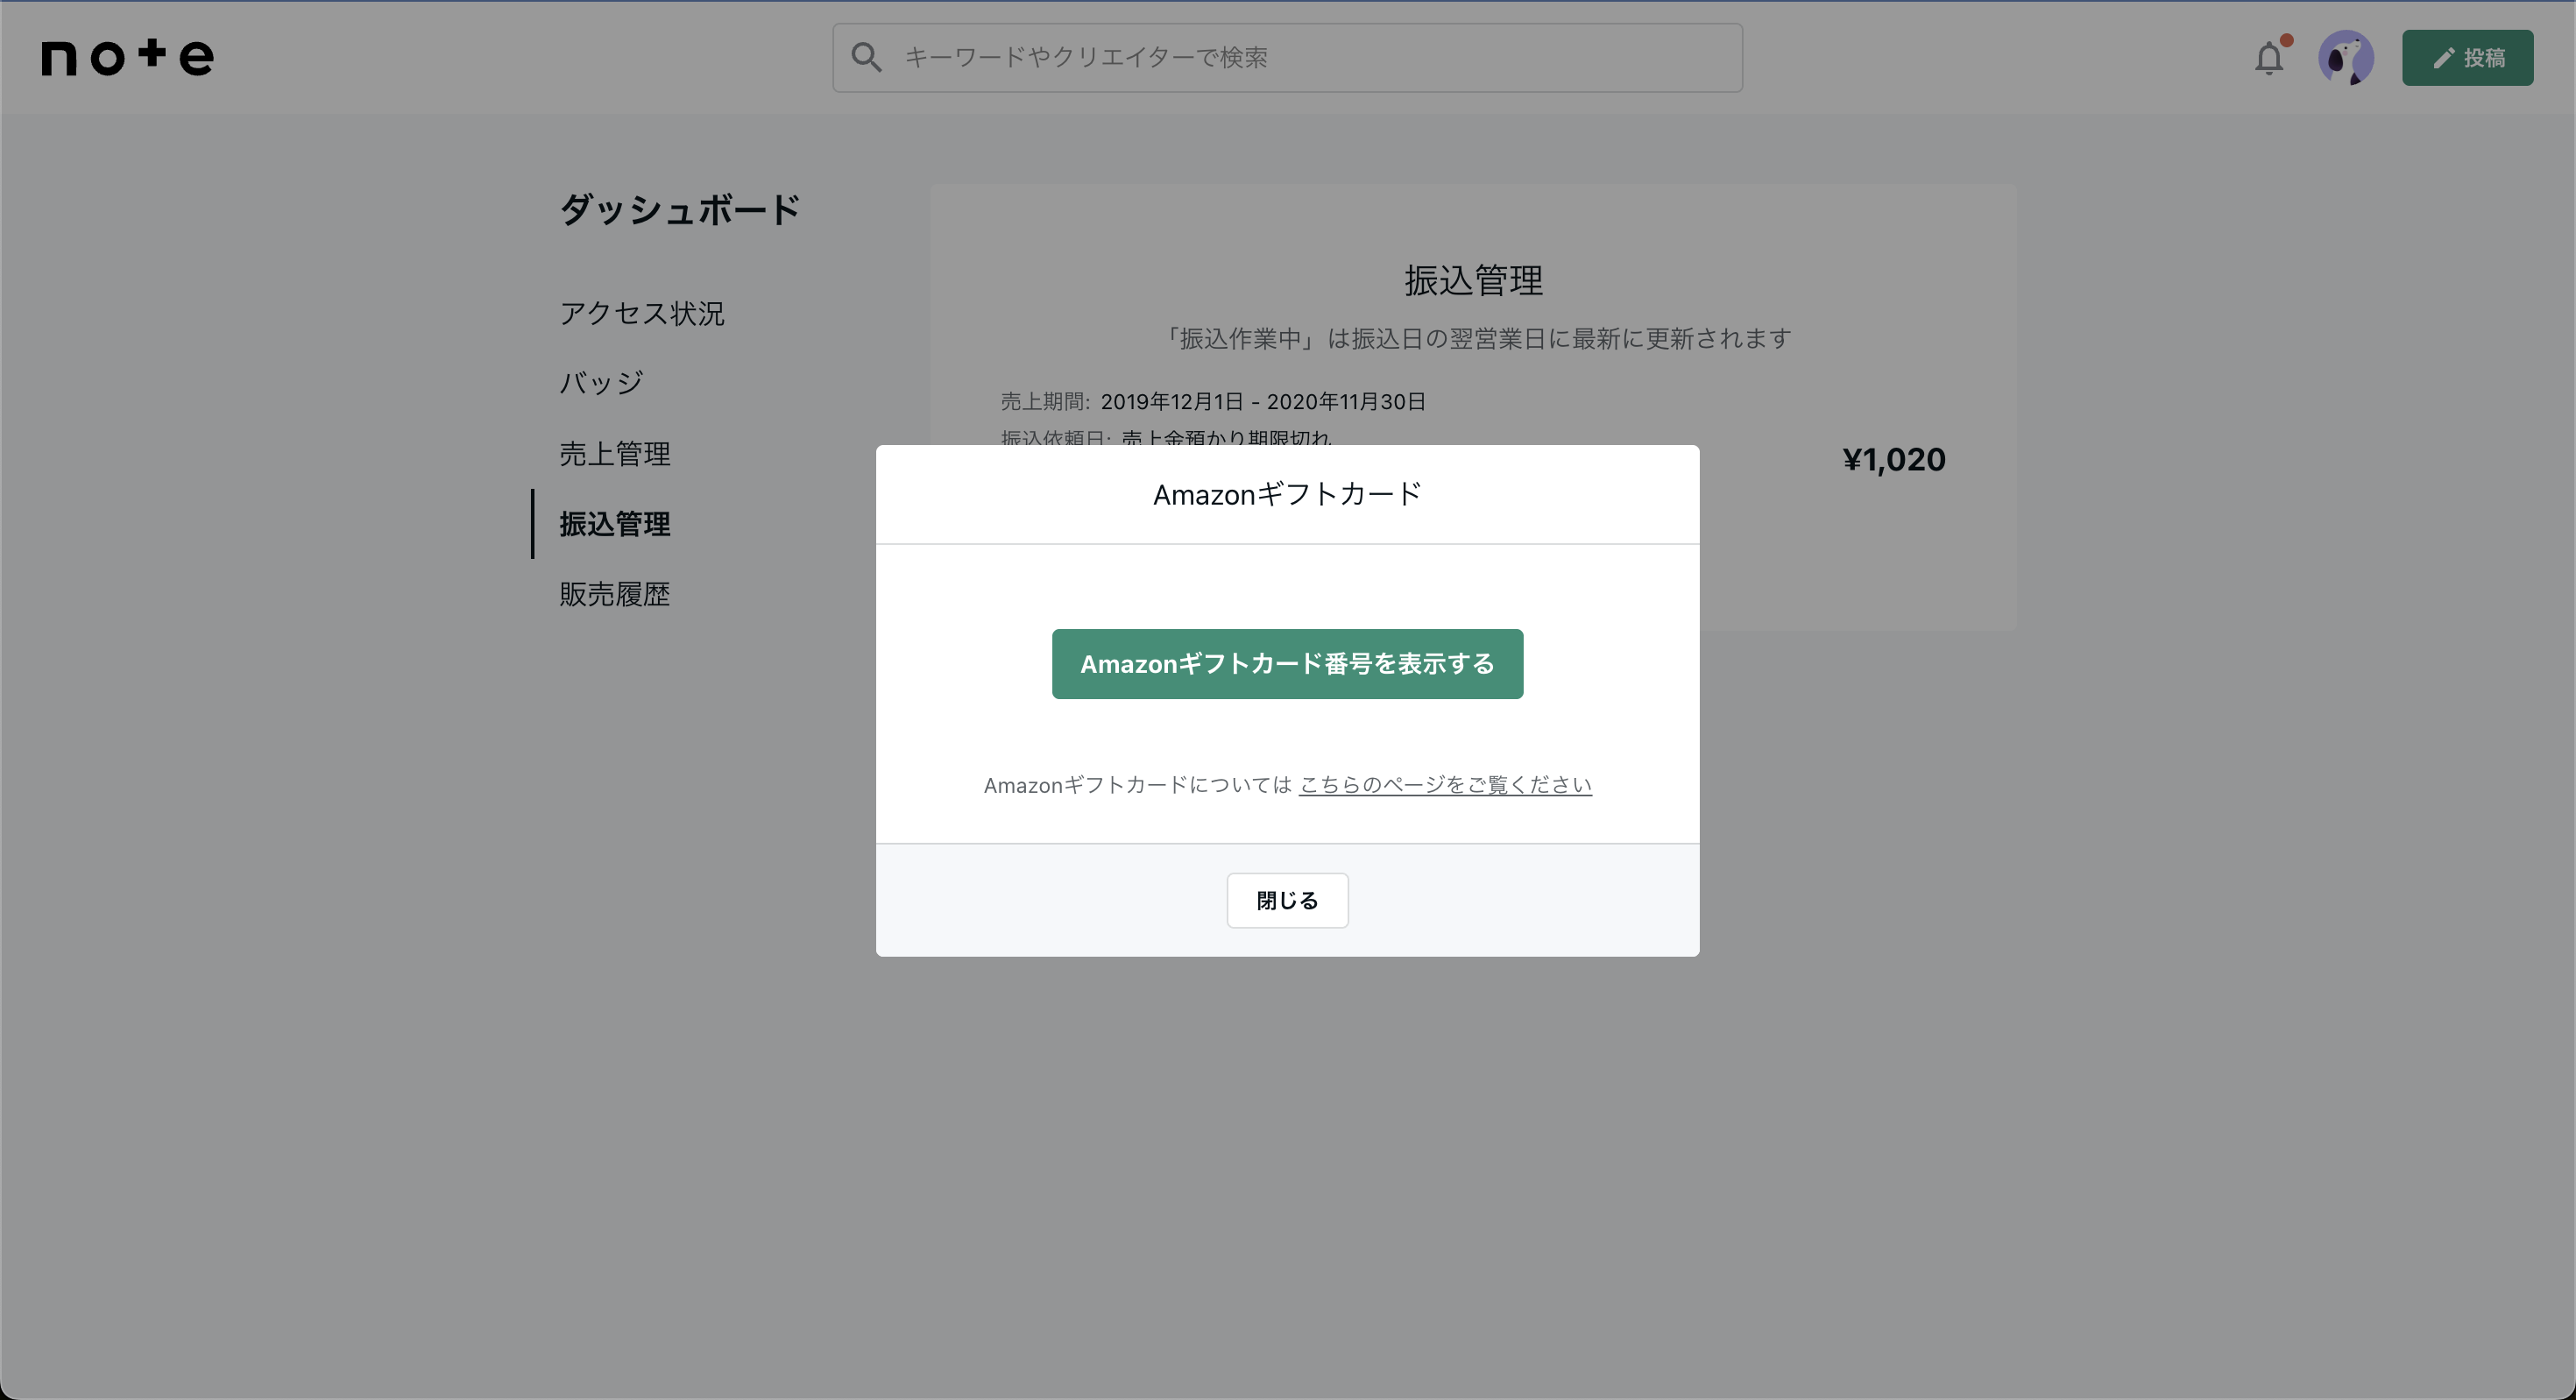Click the ¥1,020 amount
This screenshot has height=1400, width=2576.
click(x=1894, y=459)
